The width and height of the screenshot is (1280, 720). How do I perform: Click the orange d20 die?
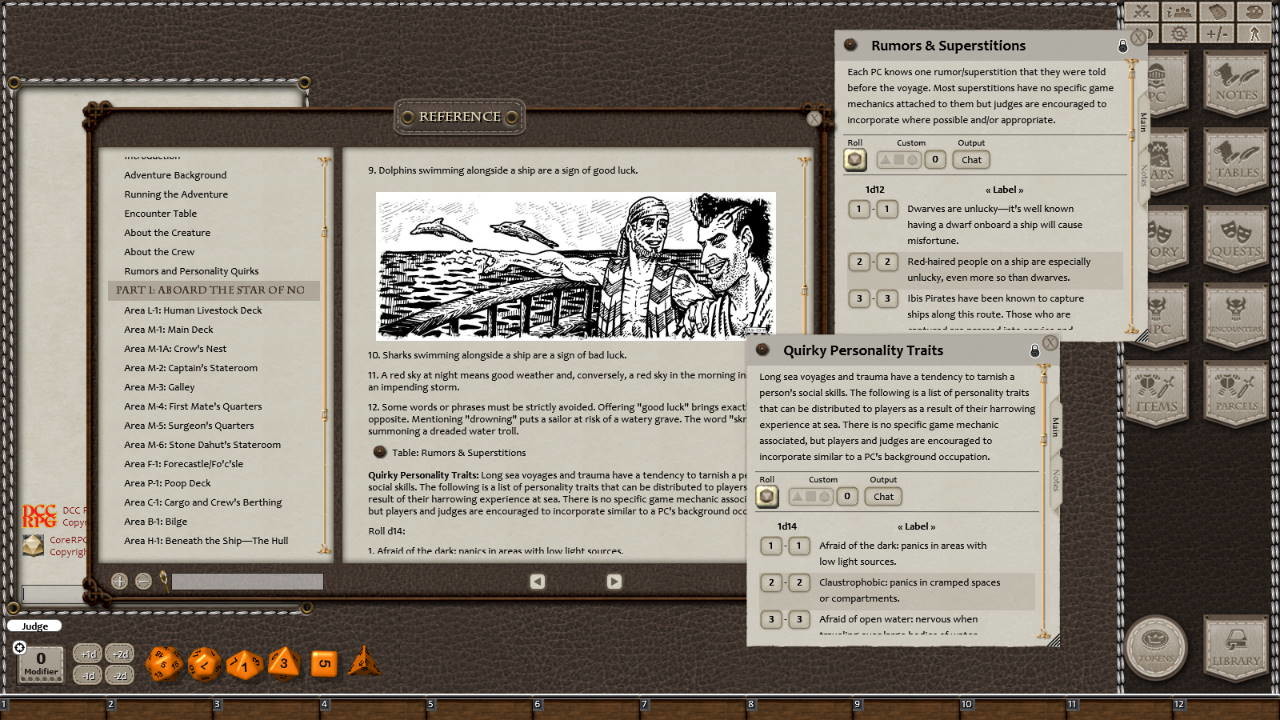tap(164, 663)
